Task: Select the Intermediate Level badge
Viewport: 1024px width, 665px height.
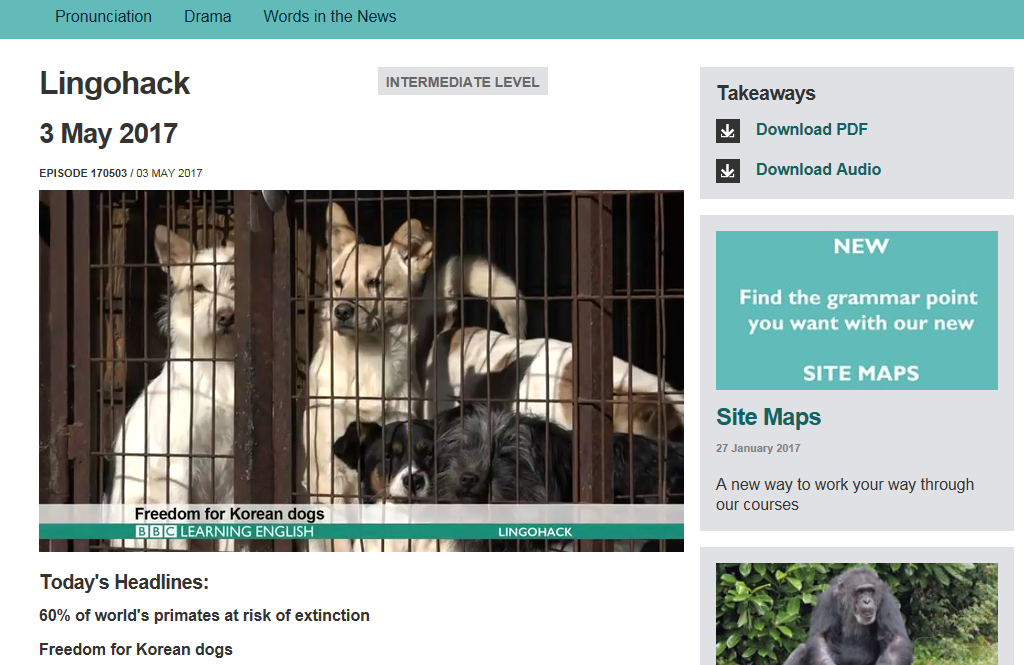Action: [462, 82]
